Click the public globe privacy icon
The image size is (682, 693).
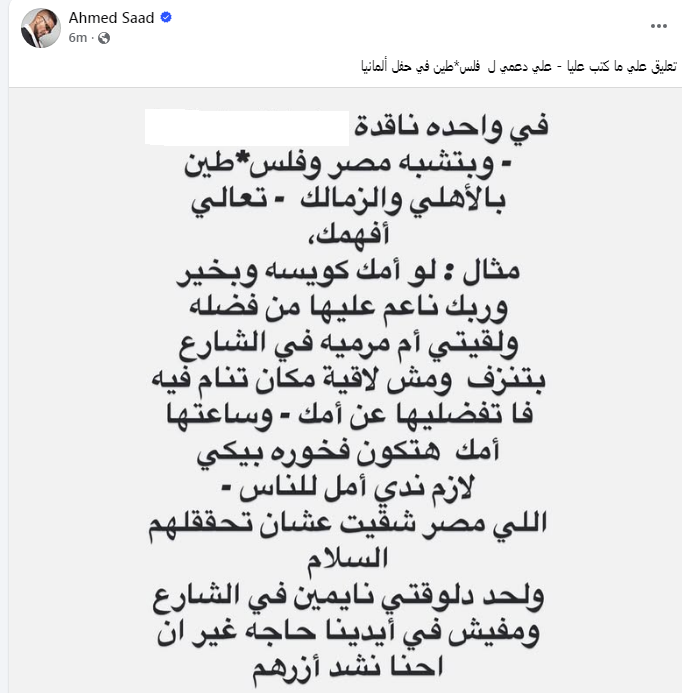103,38
